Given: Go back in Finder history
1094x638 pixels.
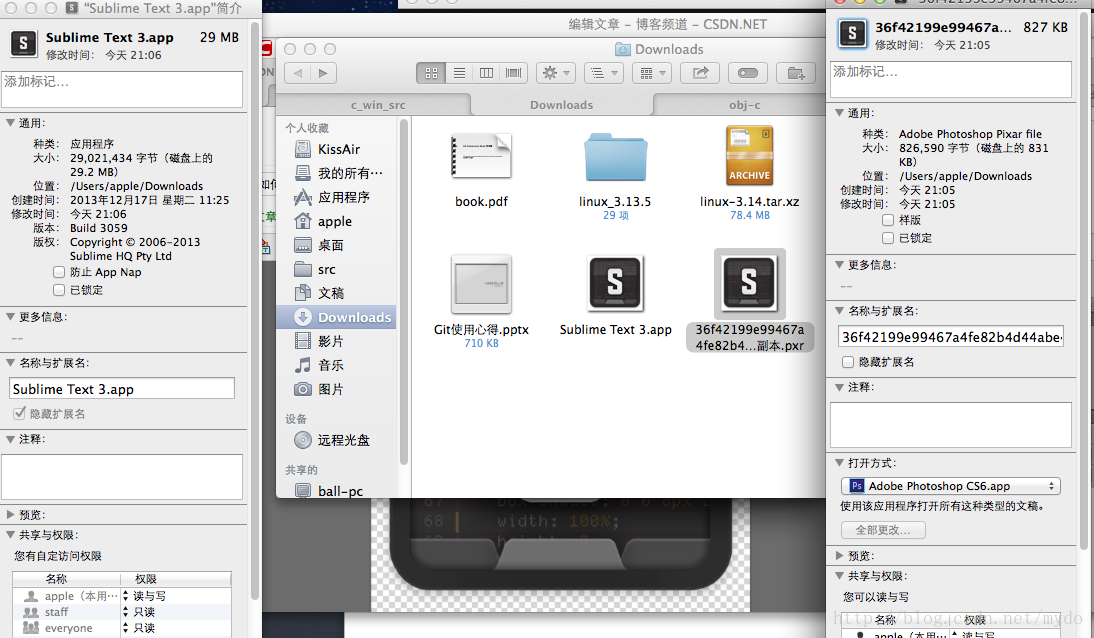Looking at the screenshot, I should (298, 73).
